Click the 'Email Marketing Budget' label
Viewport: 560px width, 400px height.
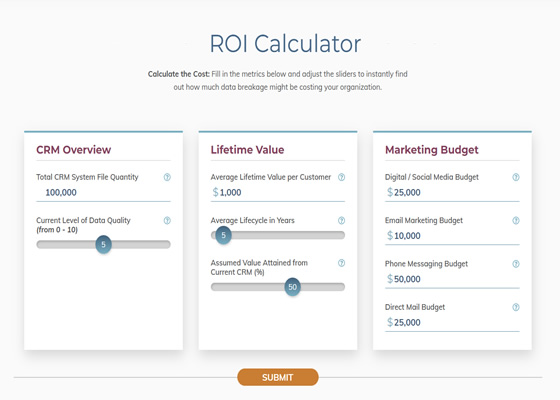[424, 220]
